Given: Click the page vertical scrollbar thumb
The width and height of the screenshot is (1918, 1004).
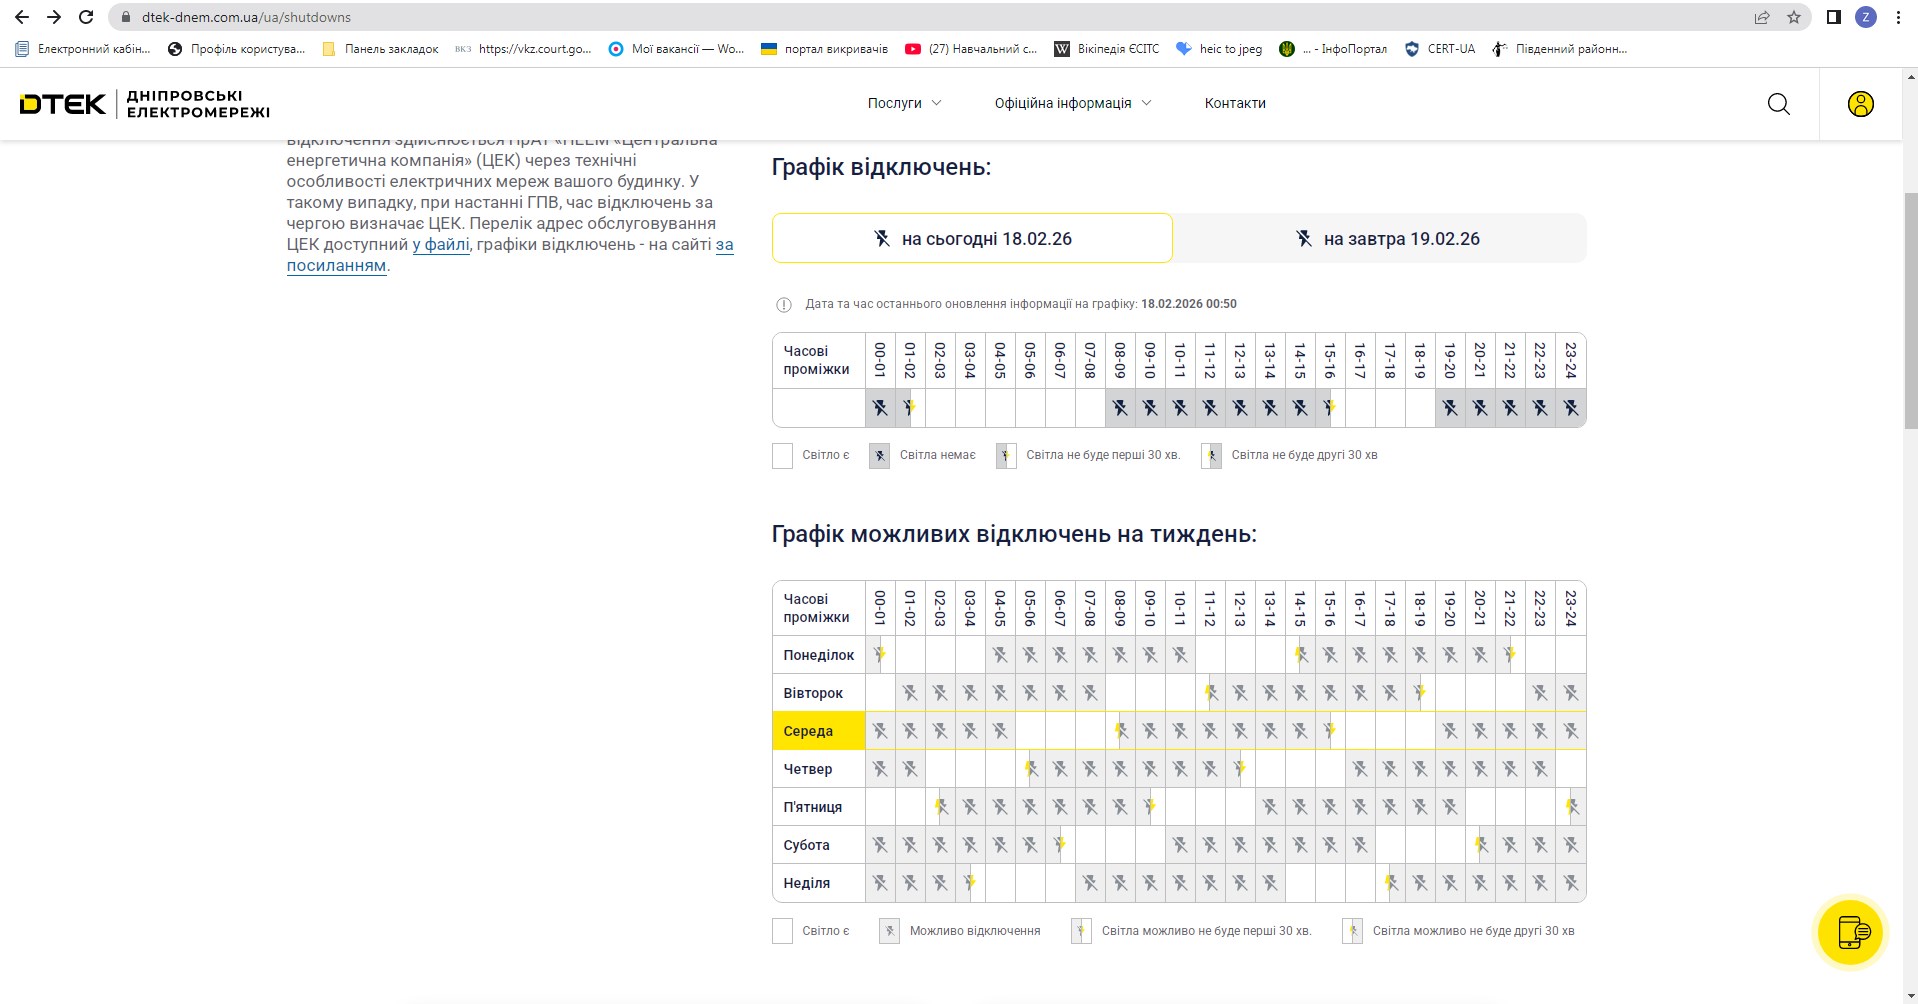Looking at the screenshot, I should 1910,310.
